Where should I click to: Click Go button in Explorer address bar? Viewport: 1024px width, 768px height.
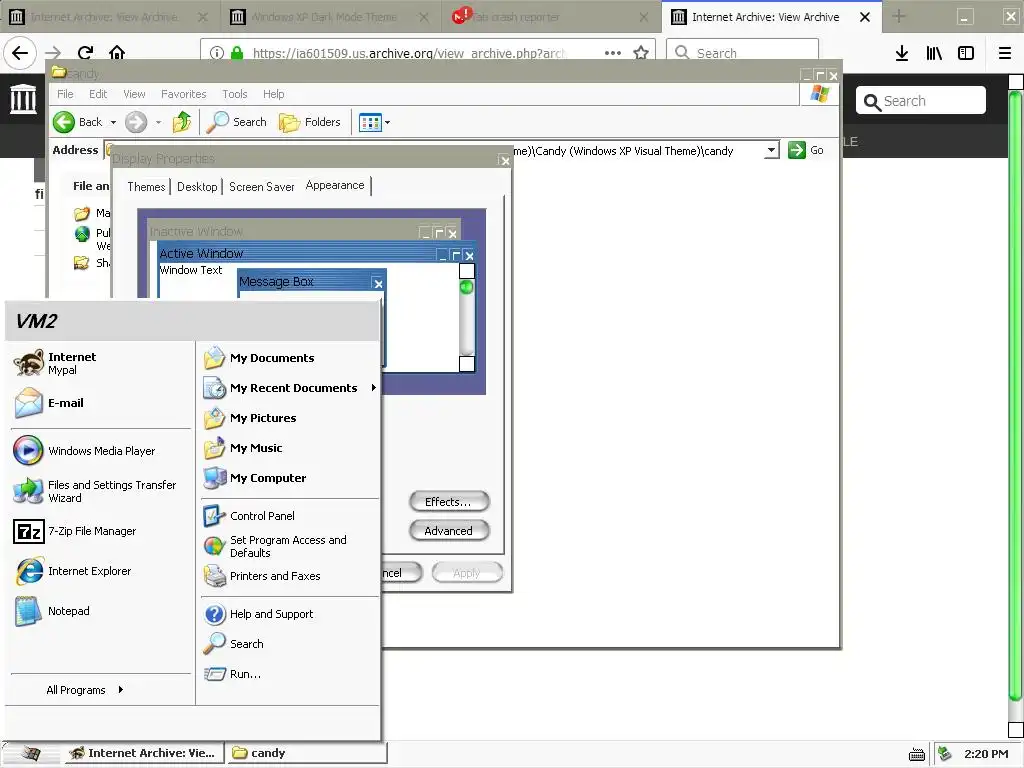[806, 150]
